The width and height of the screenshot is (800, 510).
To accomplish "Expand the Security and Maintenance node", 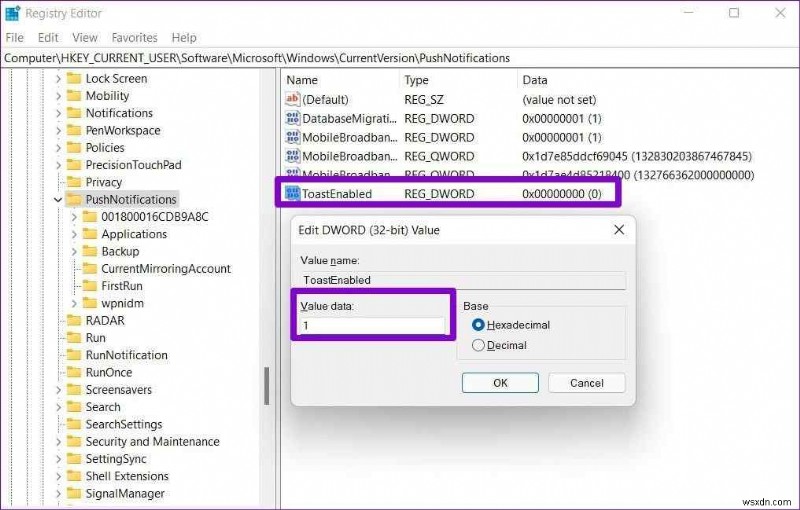I will click(x=58, y=442).
